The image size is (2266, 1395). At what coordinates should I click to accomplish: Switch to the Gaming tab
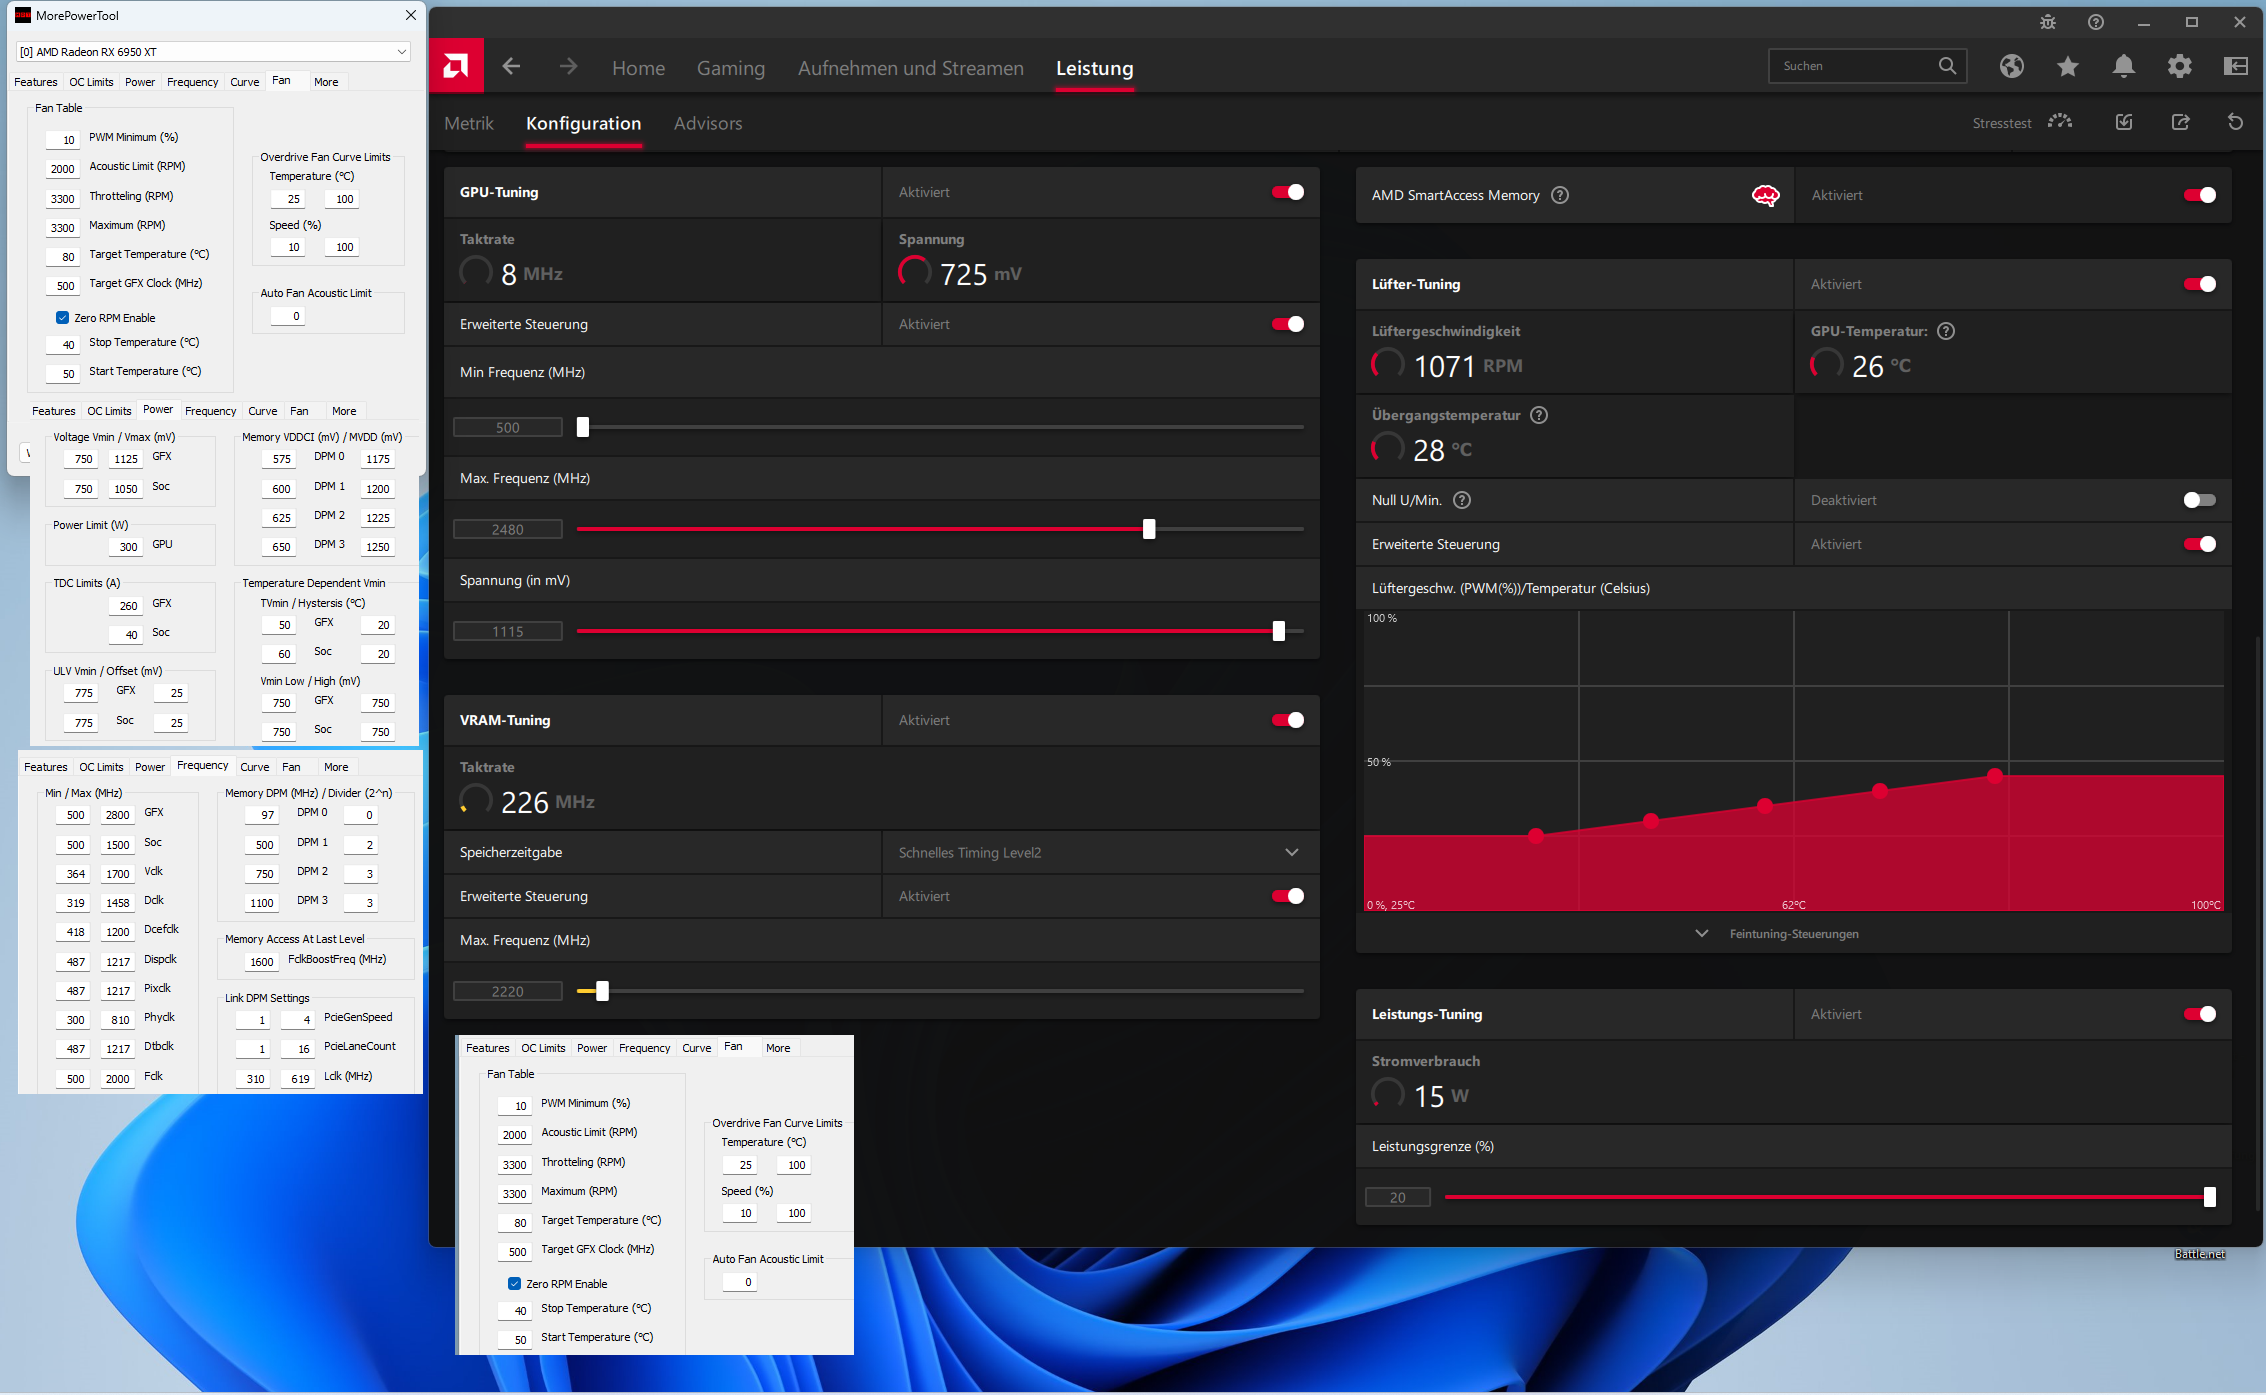[x=730, y=68]
